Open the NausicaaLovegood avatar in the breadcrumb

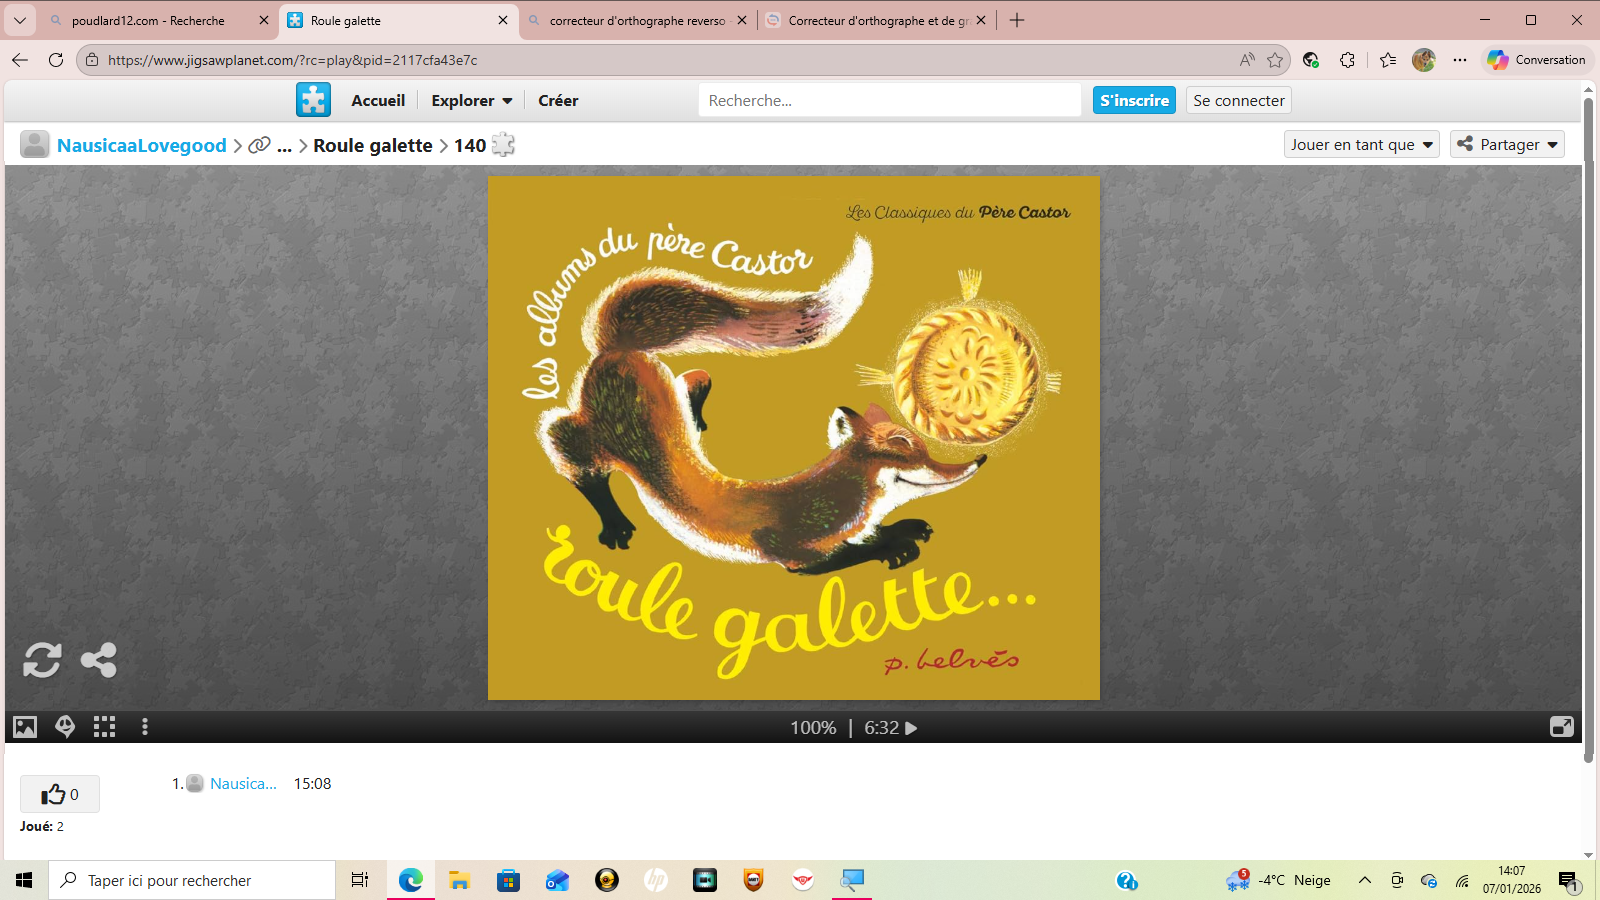click(x=35, y=145)
